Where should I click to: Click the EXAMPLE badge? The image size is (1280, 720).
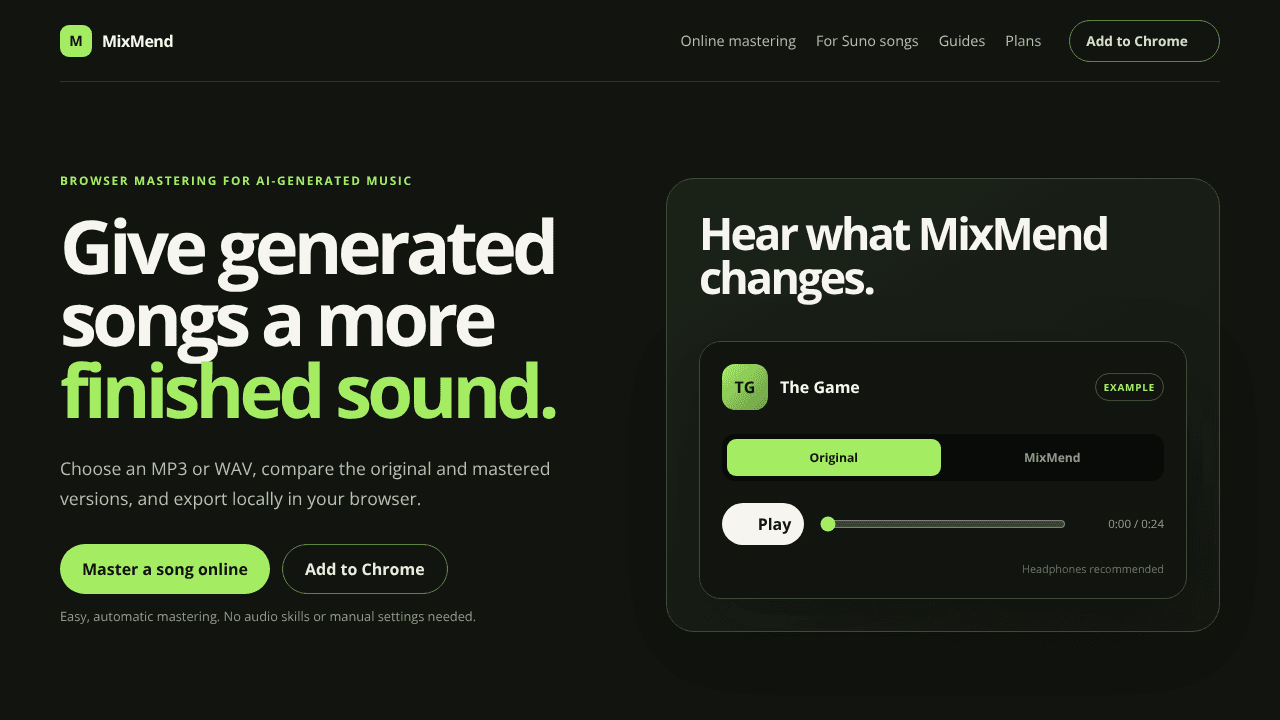point(1129,387)
